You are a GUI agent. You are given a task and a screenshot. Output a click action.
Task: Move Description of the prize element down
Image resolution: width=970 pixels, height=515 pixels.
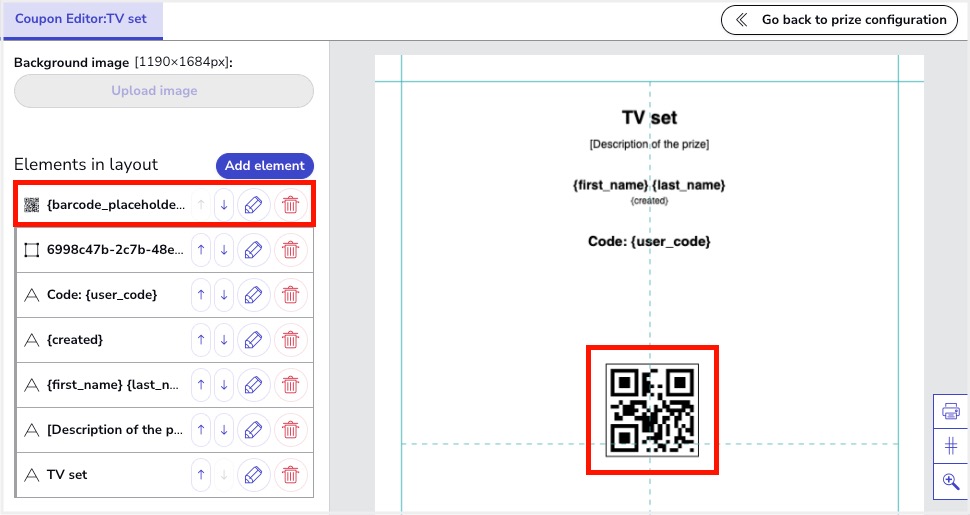point(224,430)
